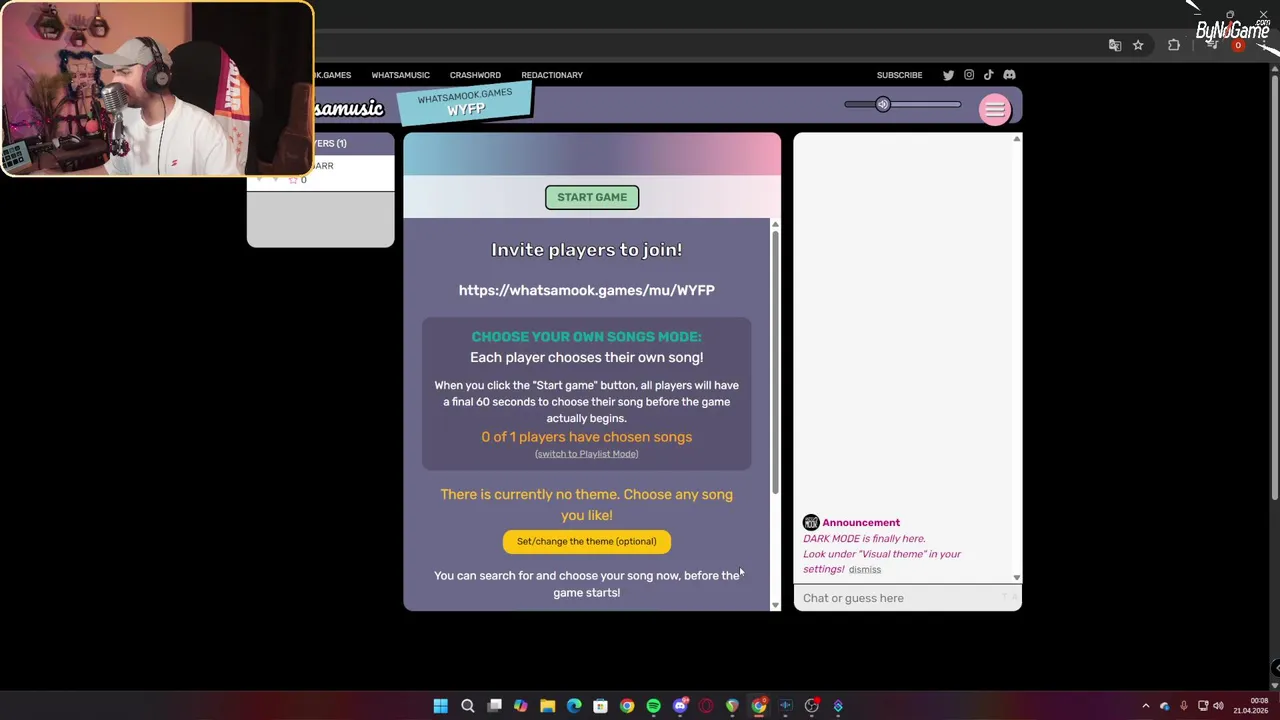The width and height of the screenshot is (1280, 720).
Task: Open the hamburger menu in game header
Action: tap(994, 110)
